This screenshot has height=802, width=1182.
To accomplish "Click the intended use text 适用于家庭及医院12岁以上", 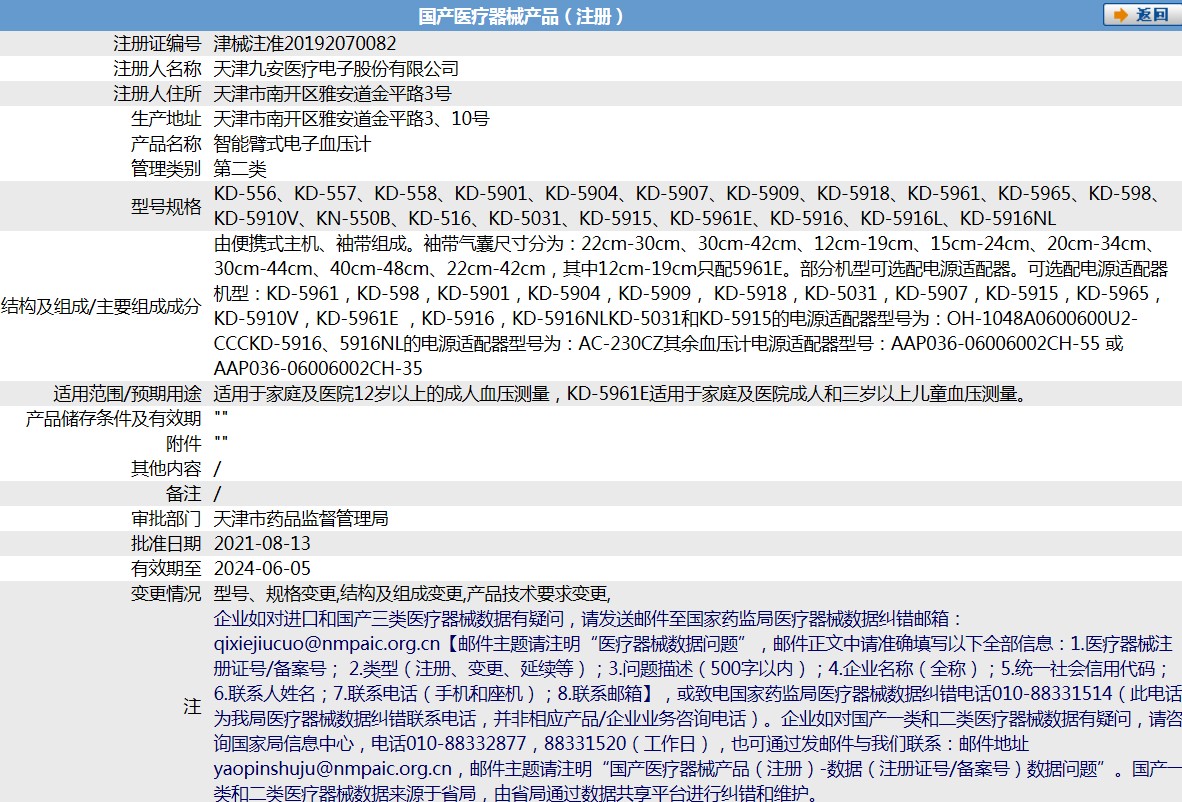I will (x=621, y=393).
